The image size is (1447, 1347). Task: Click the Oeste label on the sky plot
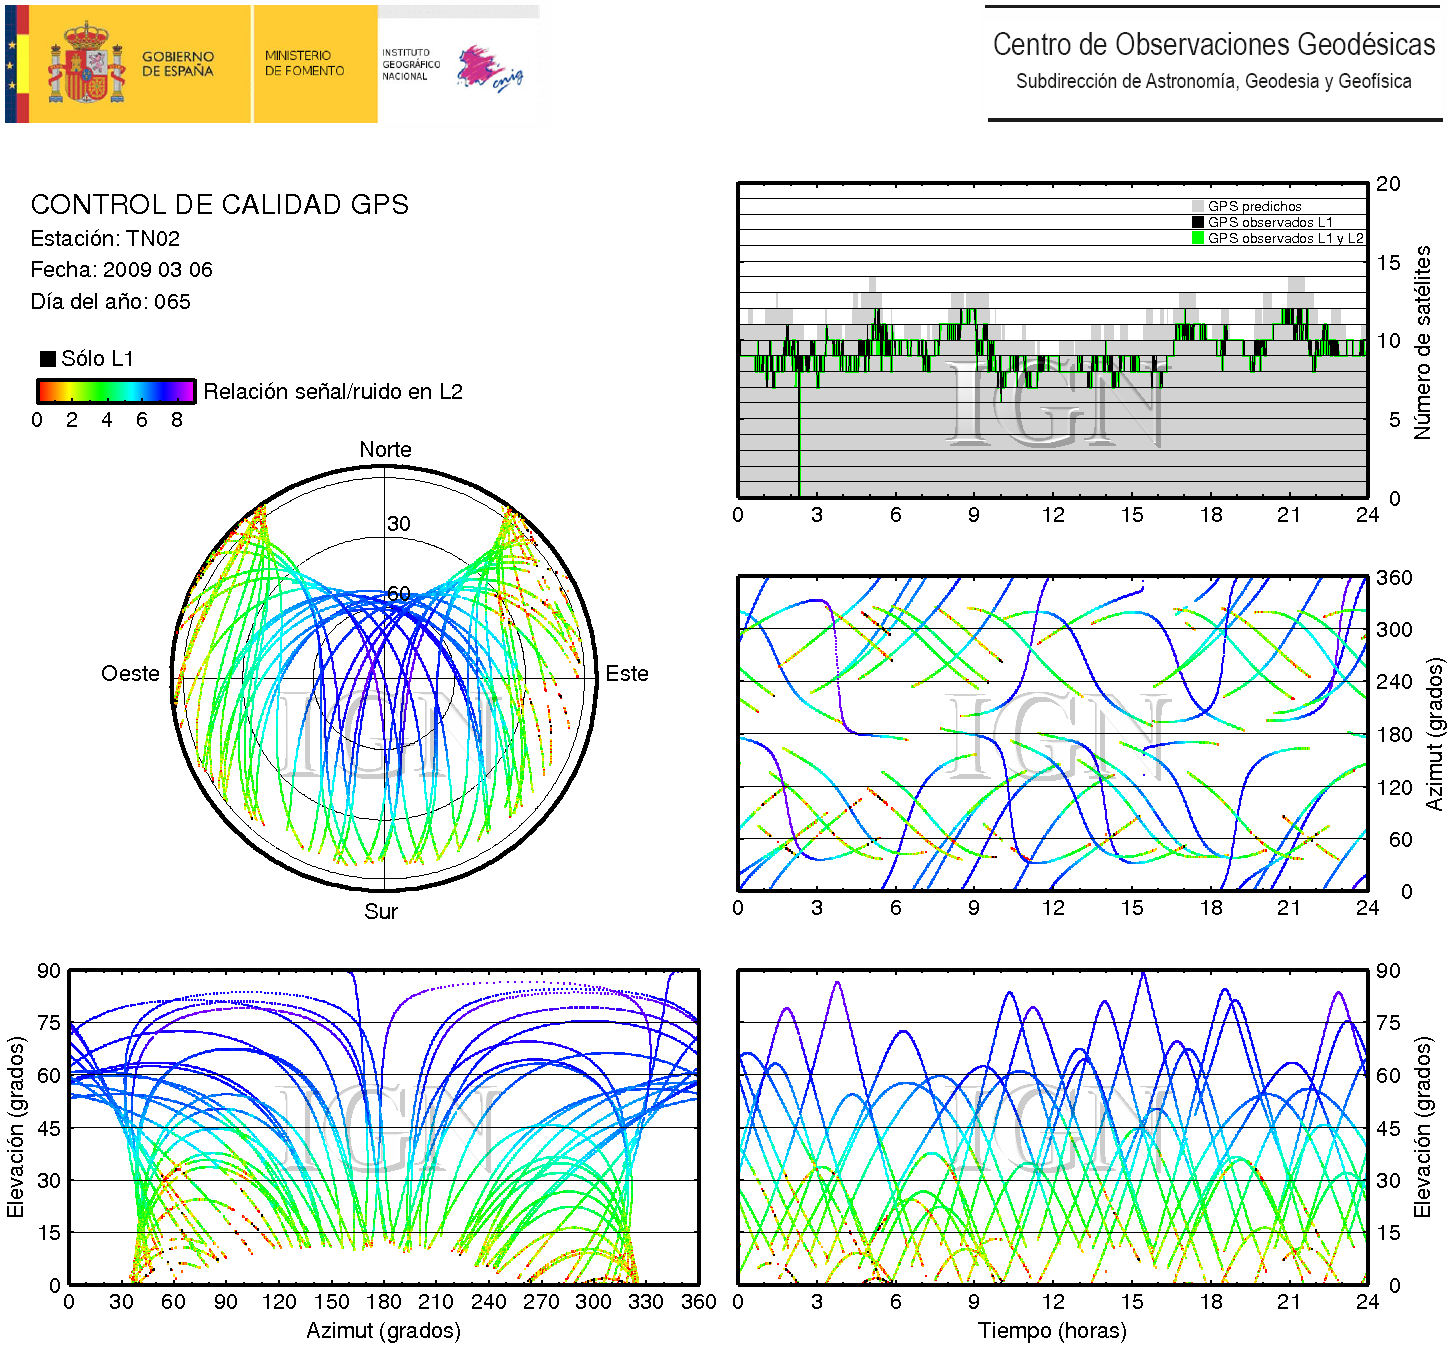(130, 674)
